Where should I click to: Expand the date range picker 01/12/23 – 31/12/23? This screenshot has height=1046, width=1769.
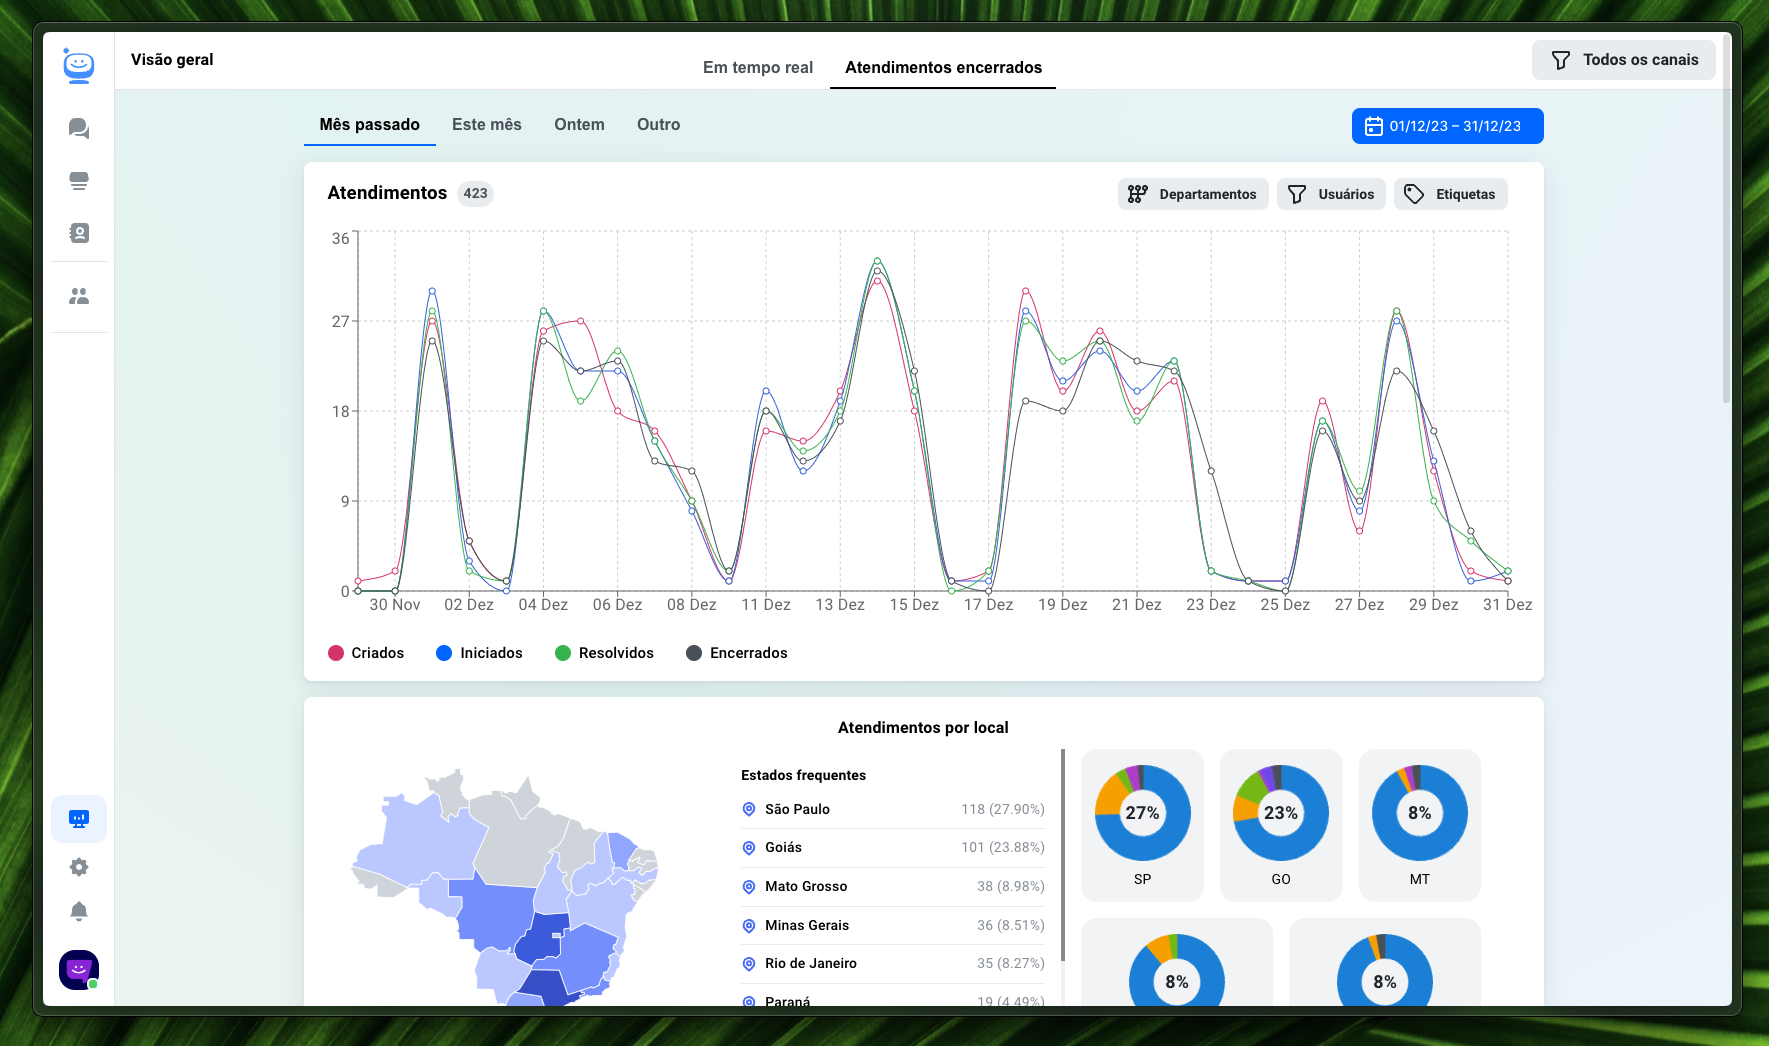1447,126
